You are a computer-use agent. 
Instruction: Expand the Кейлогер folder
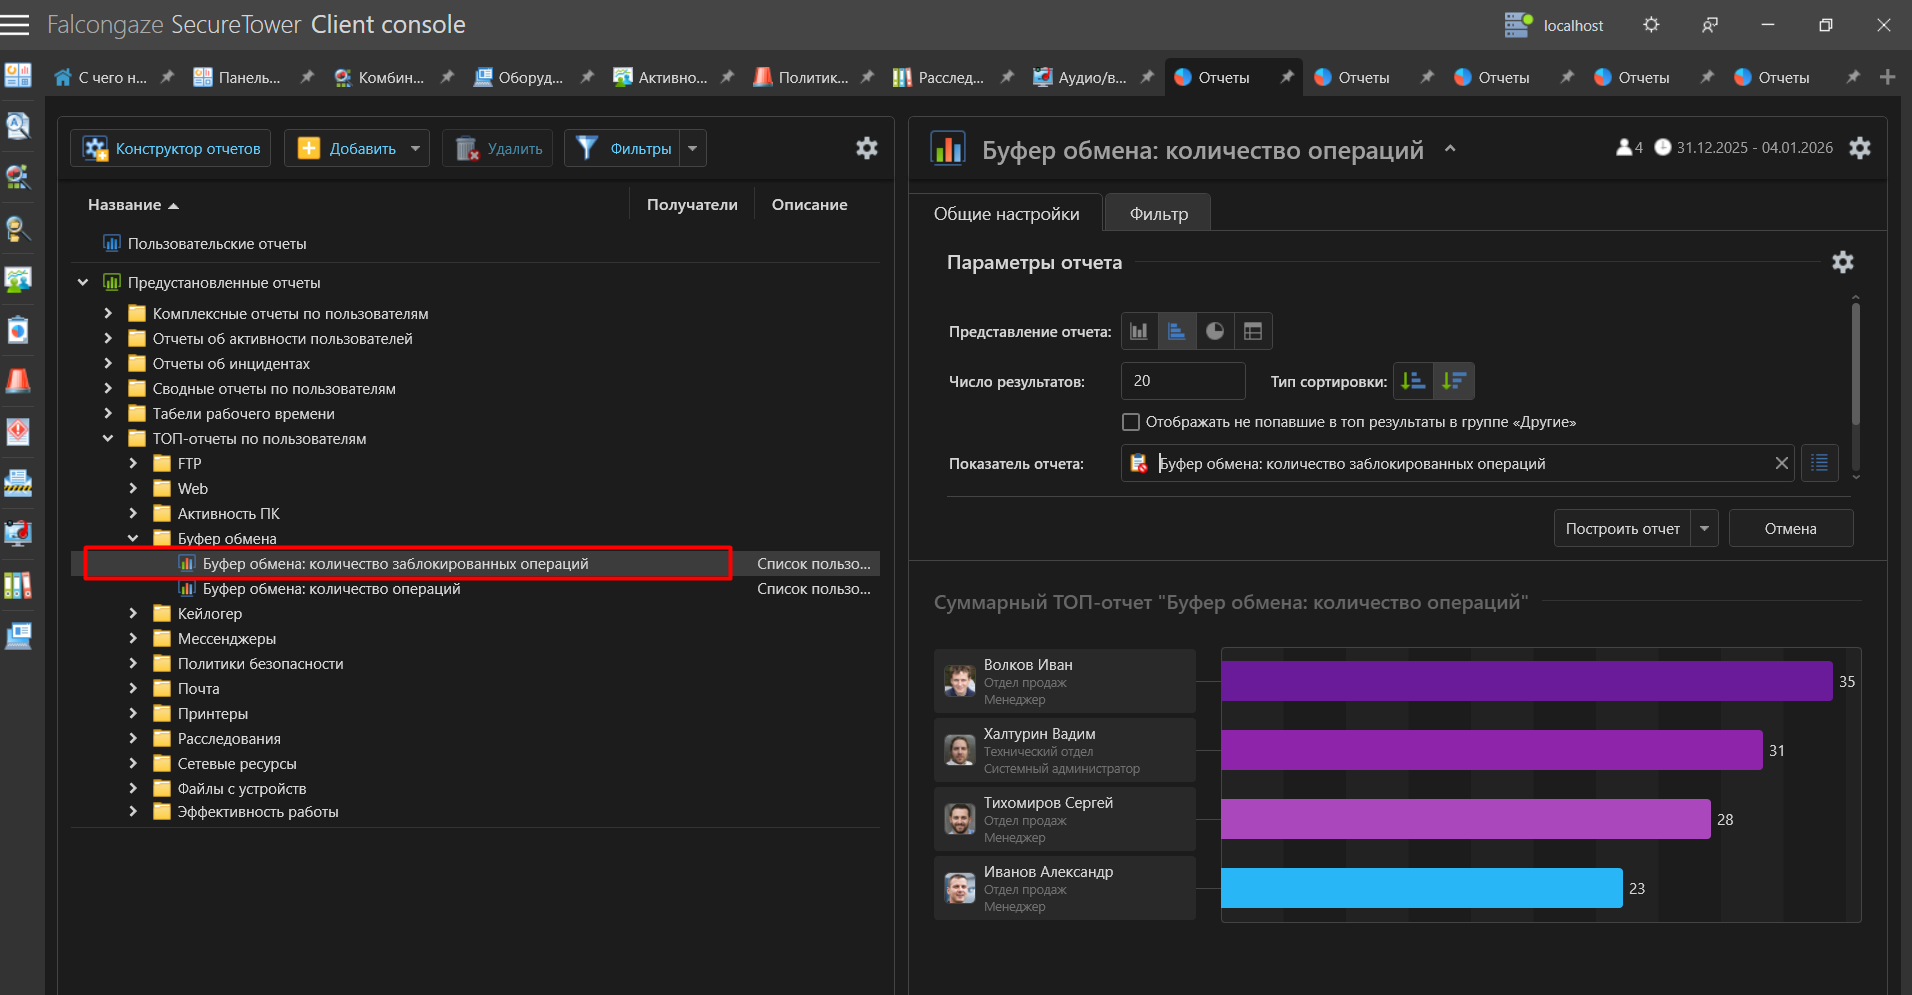[x=133, y=613]
